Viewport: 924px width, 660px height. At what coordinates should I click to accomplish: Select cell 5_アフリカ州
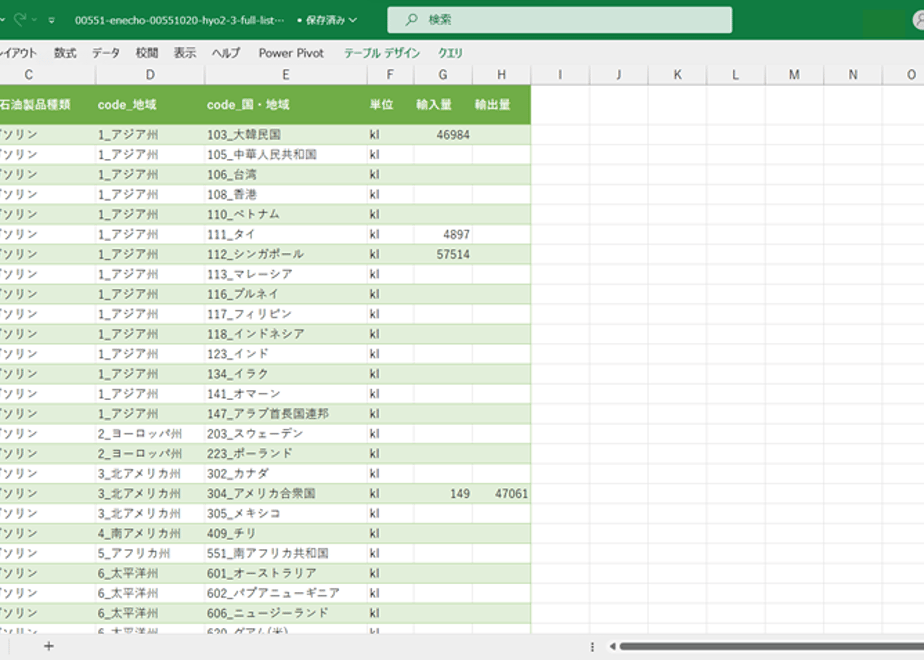[x=150, y=553]
